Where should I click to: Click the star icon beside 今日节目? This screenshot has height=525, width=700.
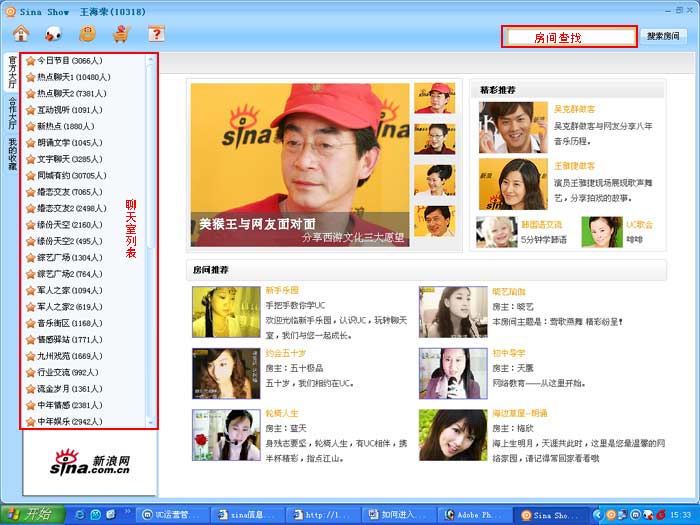[x=30, y=61]
